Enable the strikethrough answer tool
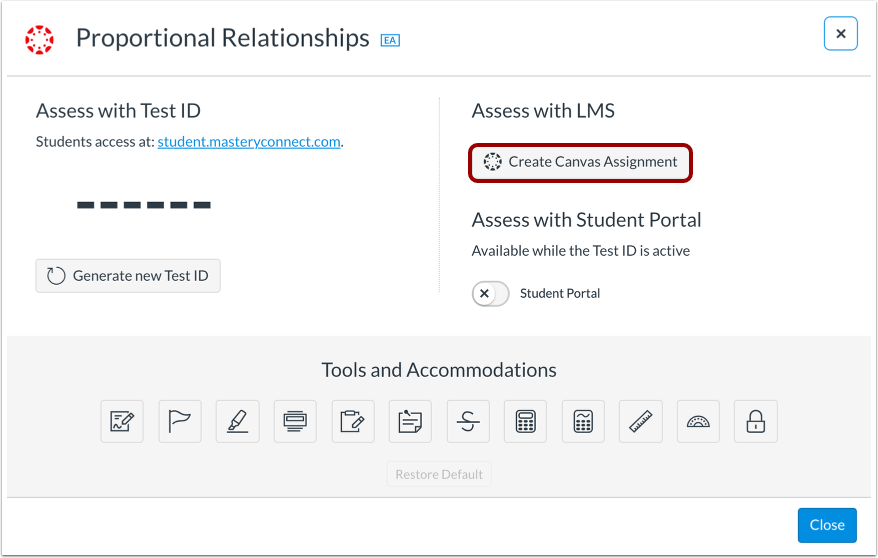Screen dimensions: 878x558 tap(468, 421)
